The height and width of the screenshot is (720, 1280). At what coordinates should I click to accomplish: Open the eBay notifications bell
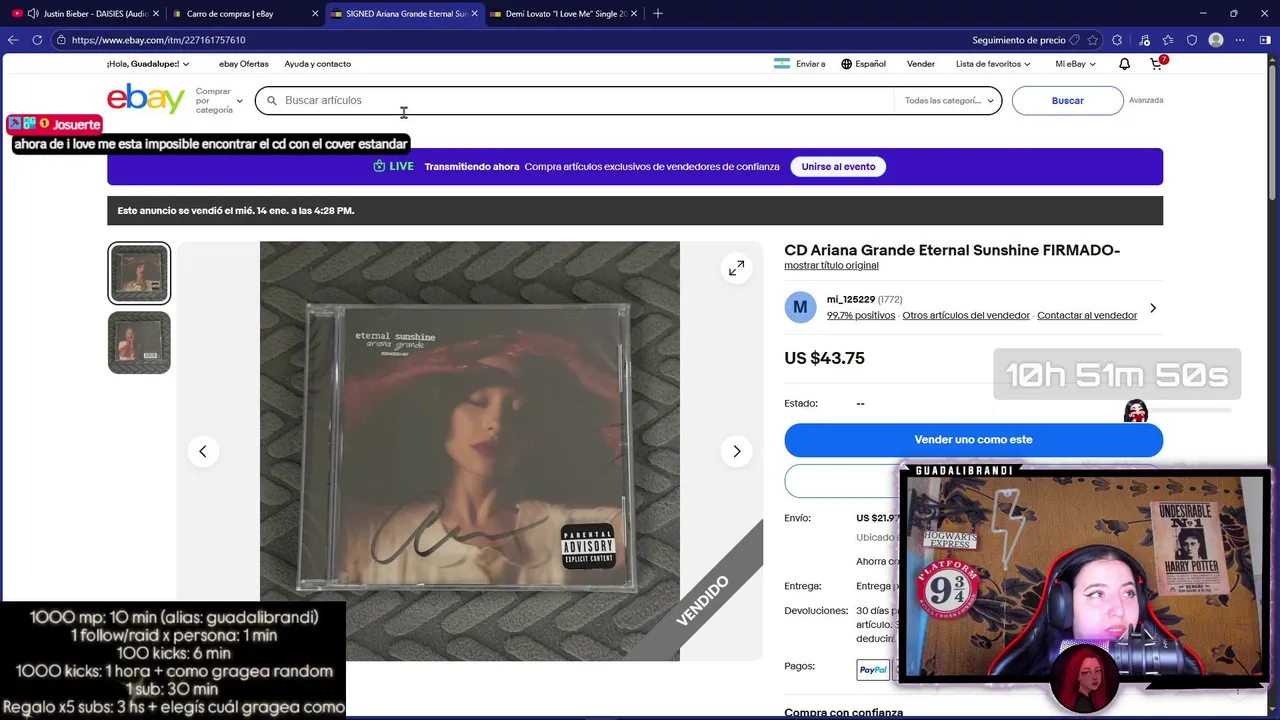pyautogui.click(x=1124, y=64)
